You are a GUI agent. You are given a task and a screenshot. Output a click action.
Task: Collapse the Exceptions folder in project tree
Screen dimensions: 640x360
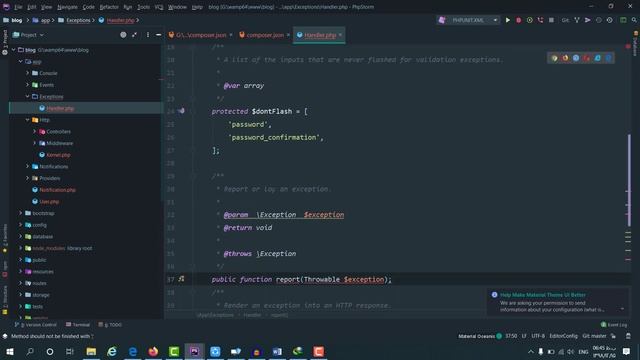click(28, 96)
